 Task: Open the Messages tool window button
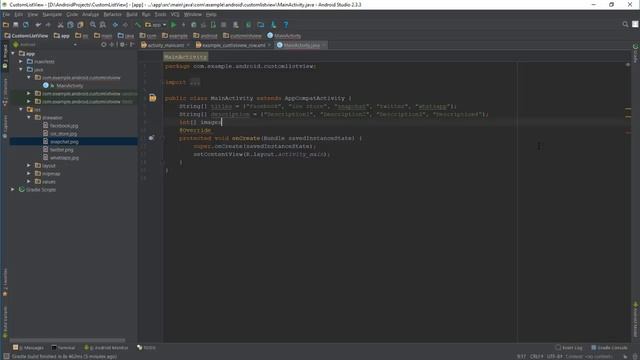(28, 348)
